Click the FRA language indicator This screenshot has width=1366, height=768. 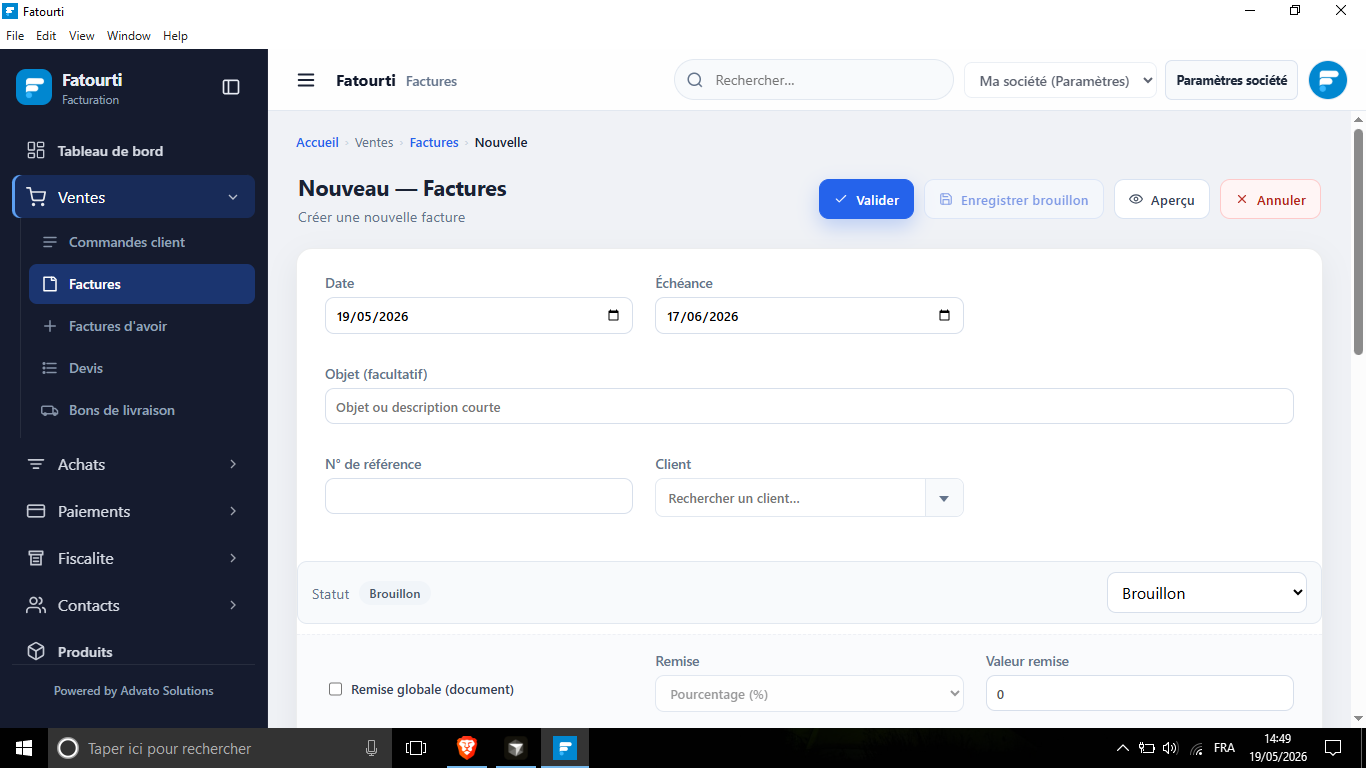(x=1224, y=748)
